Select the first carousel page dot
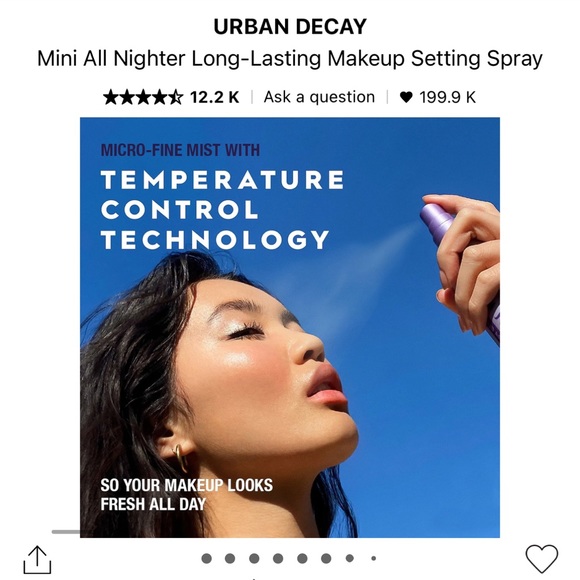The image size is (580, 580). pos(207,558)
